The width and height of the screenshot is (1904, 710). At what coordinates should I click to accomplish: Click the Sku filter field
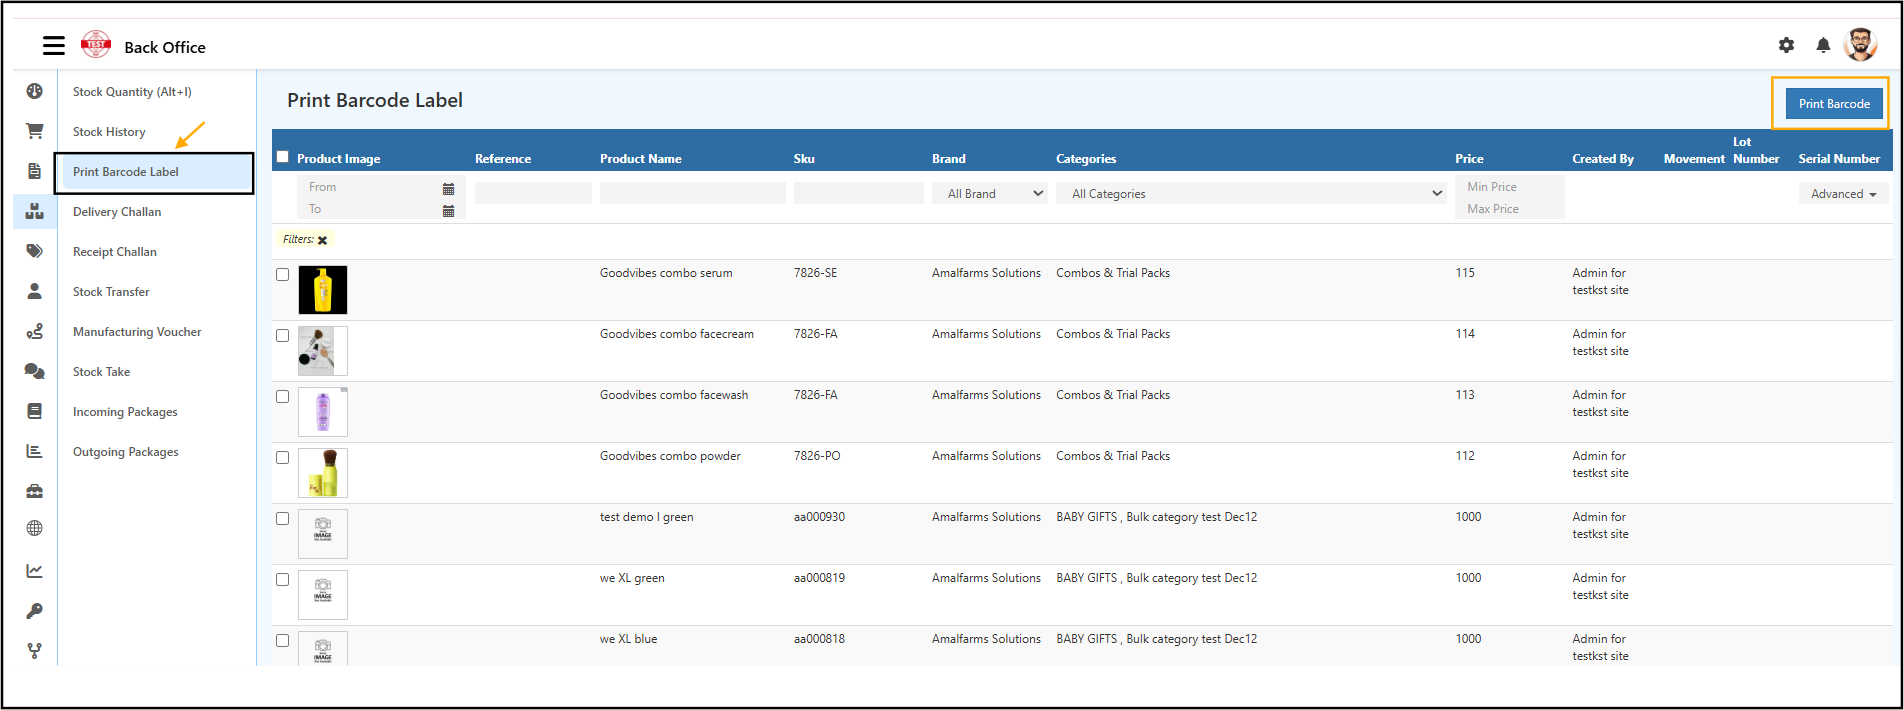pos(859,194)
